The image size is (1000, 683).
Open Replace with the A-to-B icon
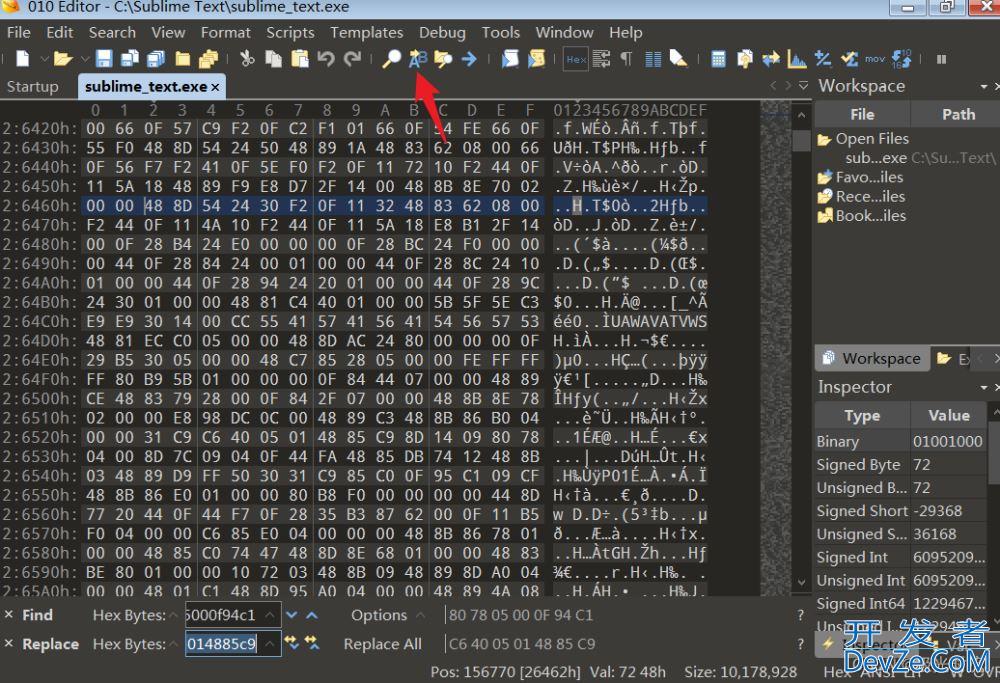coord(418,59)
